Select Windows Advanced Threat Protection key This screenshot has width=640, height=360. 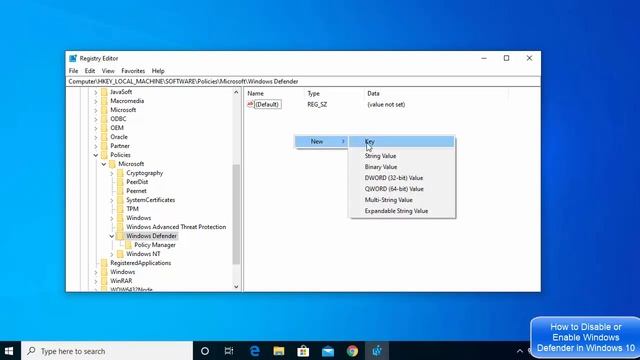click(x=176, y=227)
